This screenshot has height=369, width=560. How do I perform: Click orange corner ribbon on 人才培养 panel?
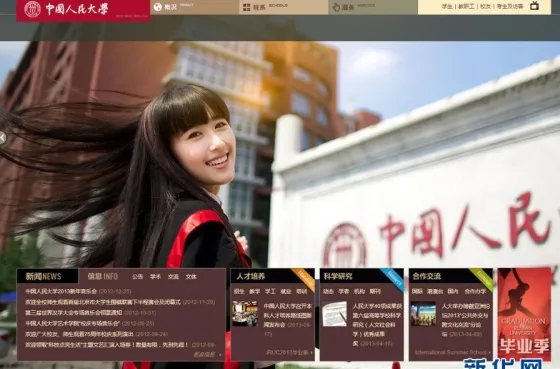click(x=304, y=279)
